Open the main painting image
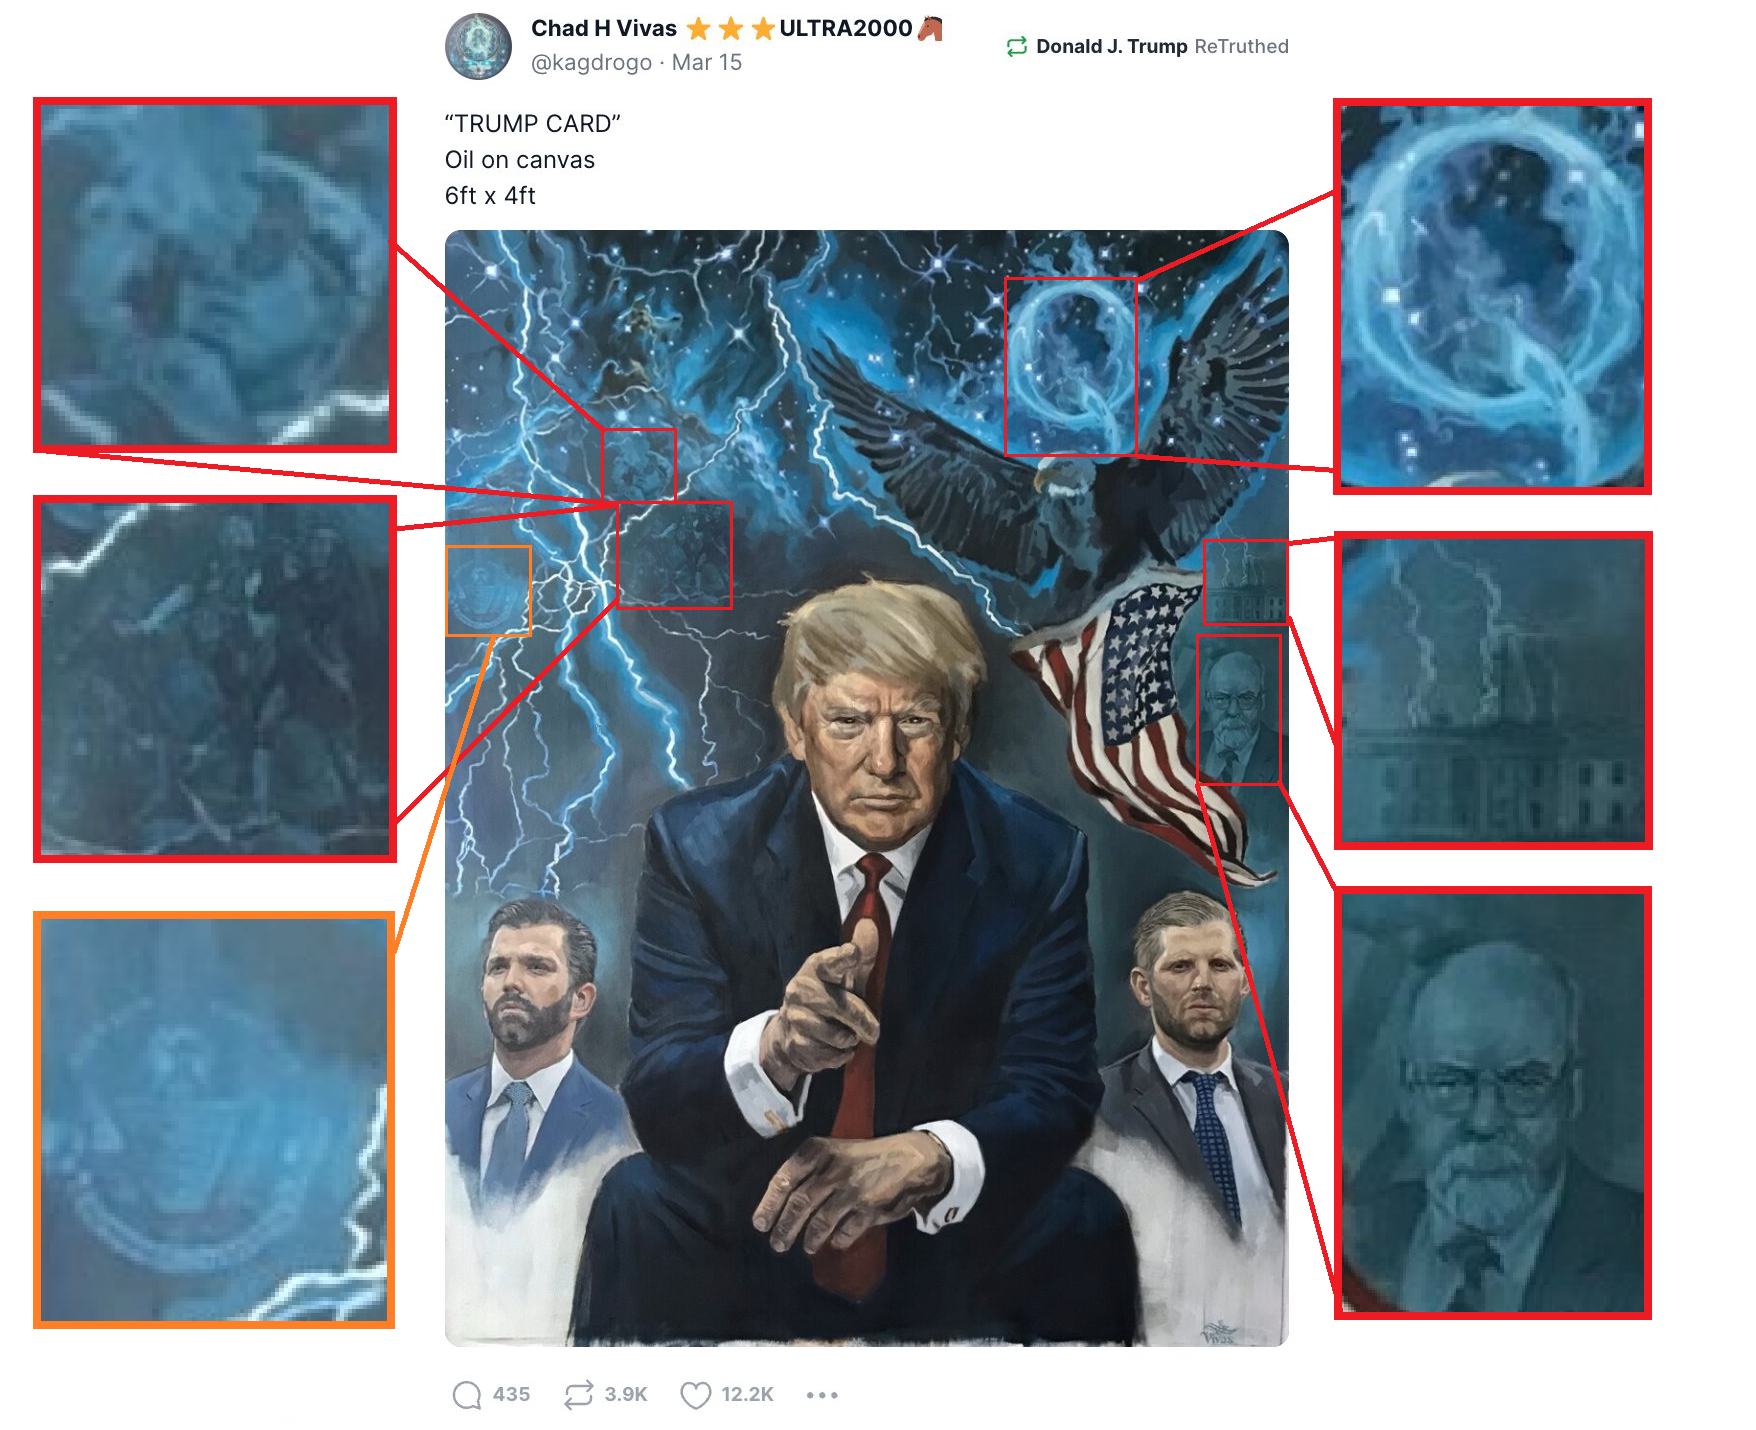 point(867,788)
